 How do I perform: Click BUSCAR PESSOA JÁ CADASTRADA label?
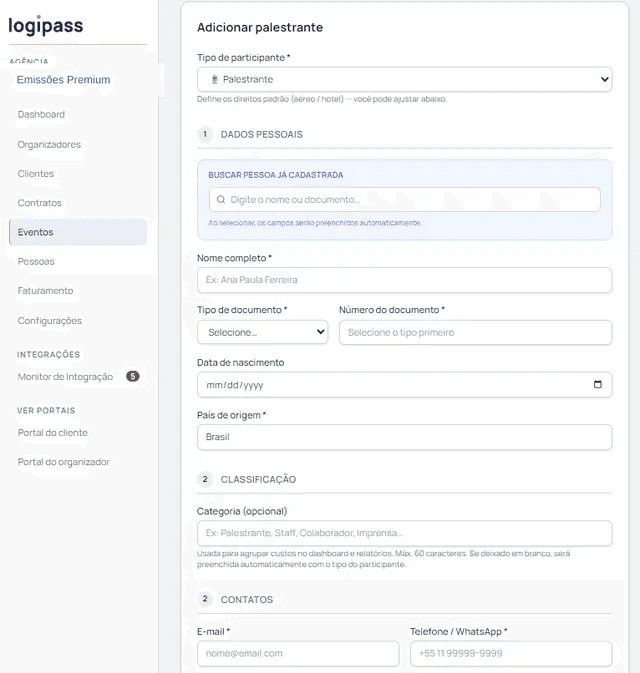pos(276,175)
